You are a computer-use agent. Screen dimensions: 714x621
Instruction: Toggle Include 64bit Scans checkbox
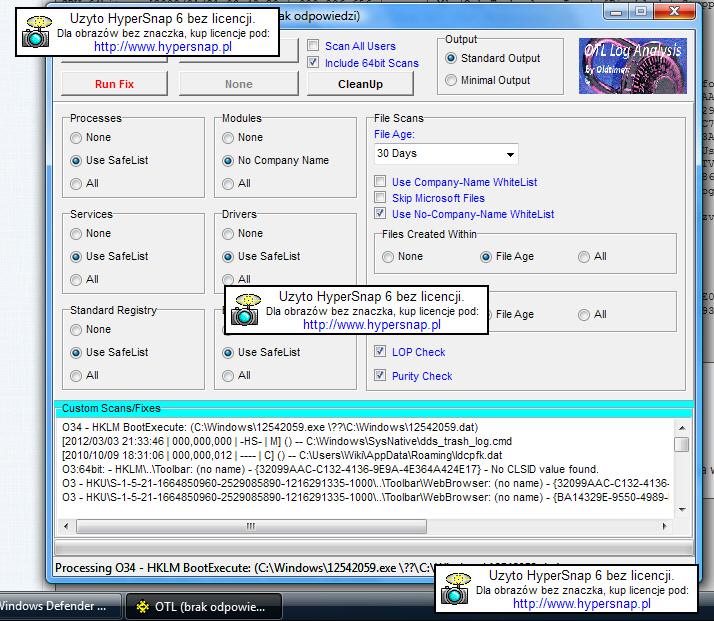[313, 62]
